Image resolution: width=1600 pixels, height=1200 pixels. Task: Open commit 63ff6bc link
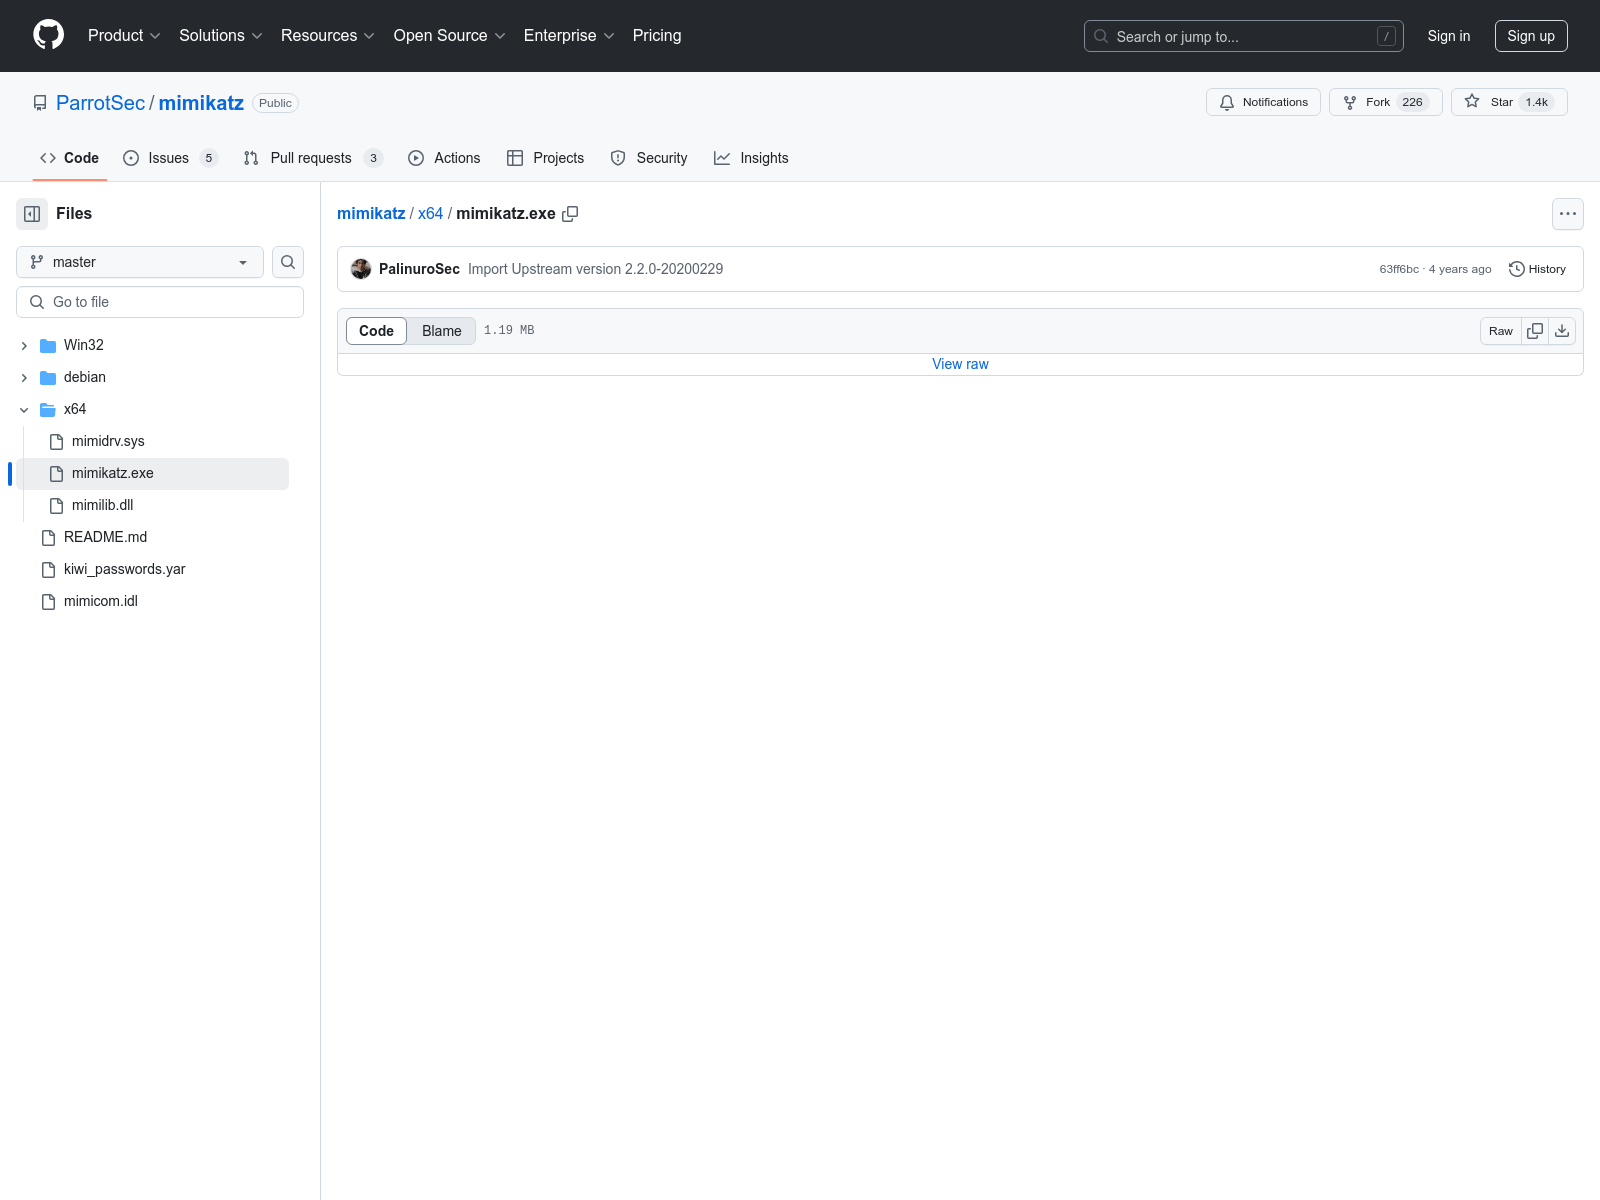tap(1399, 269)
